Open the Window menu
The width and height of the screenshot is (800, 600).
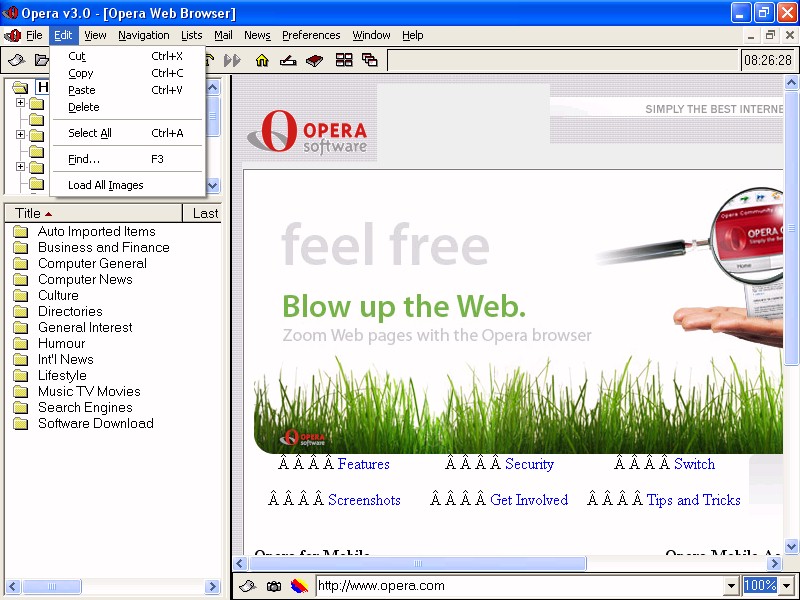coord(371,35)
